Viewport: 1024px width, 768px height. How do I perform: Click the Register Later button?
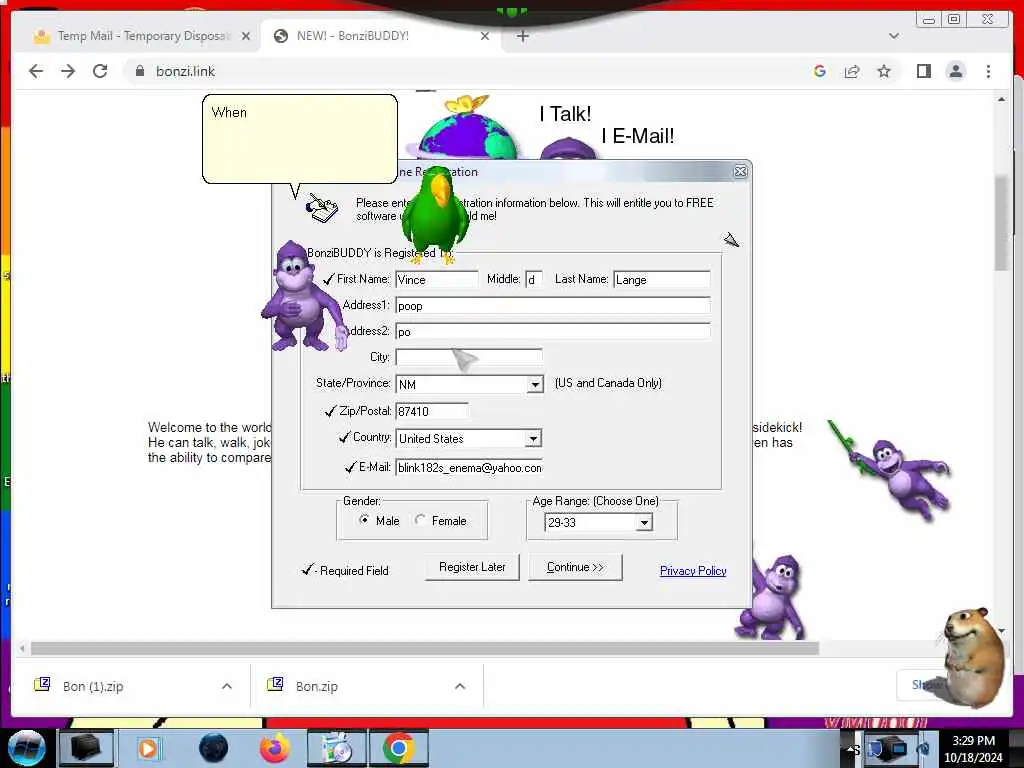(x=472, y=567)
